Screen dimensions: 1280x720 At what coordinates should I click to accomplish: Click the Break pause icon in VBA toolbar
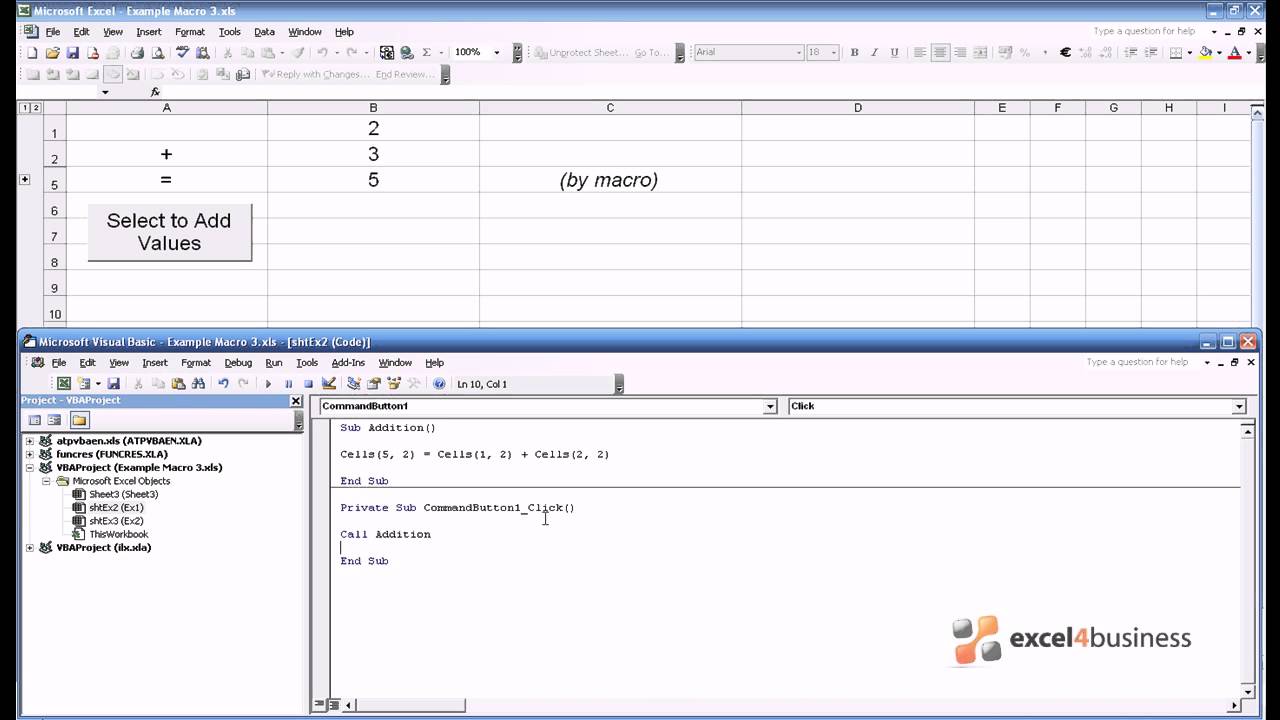(x=288, y=384)
